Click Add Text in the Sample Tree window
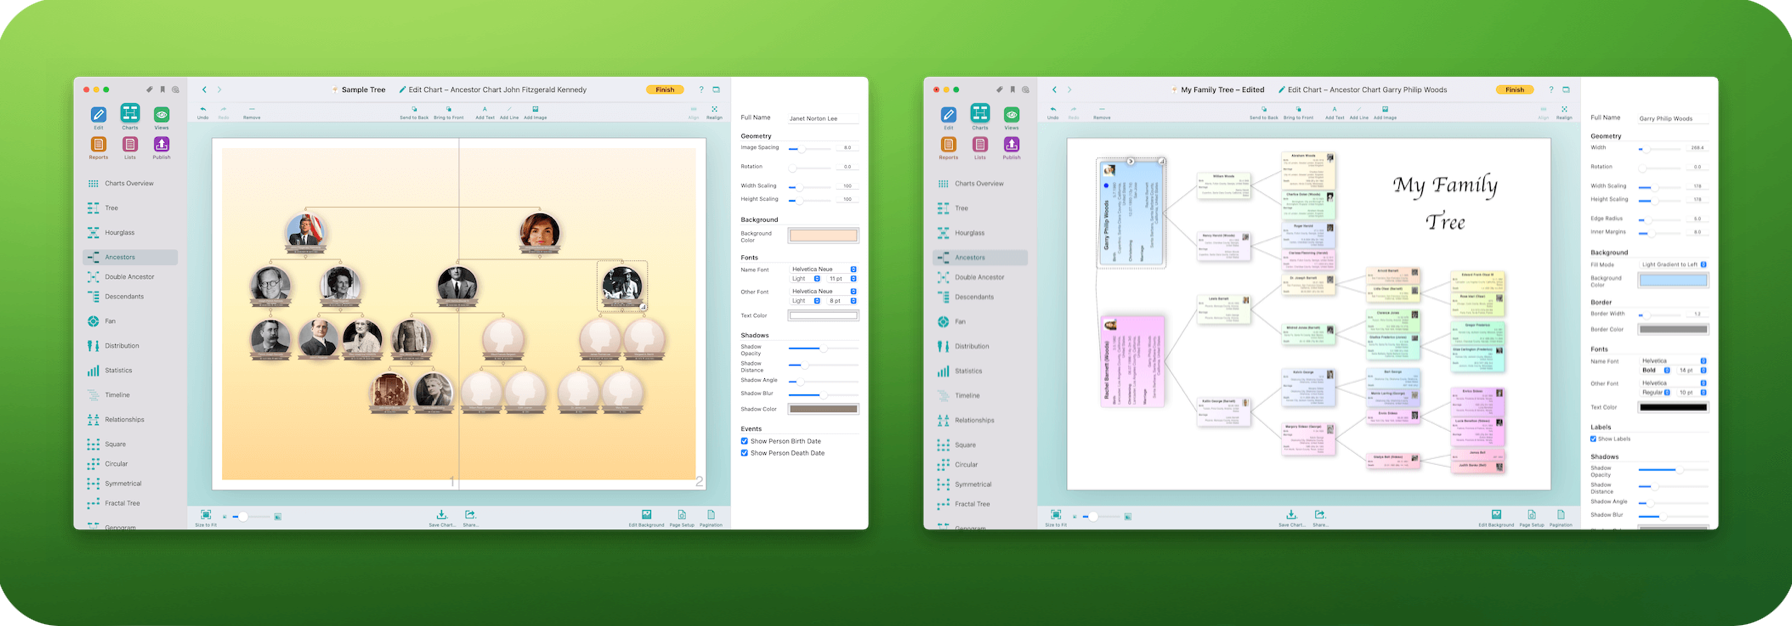 point(484,112)
